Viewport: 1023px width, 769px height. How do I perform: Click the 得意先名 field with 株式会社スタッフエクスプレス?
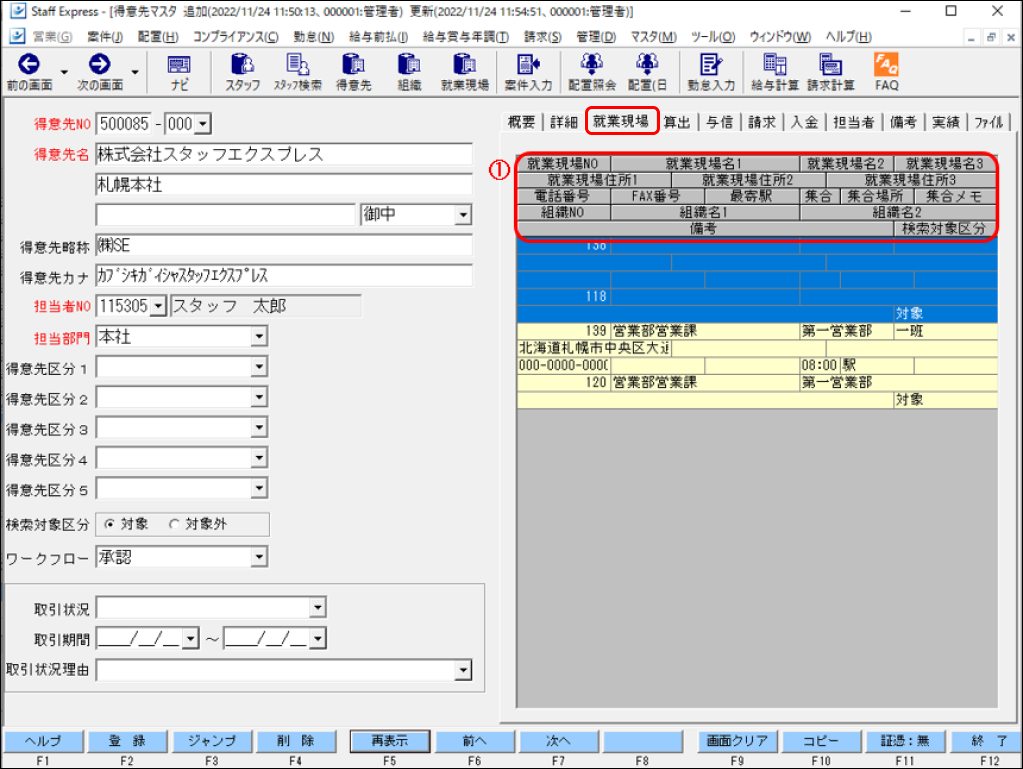pos(284,154)
